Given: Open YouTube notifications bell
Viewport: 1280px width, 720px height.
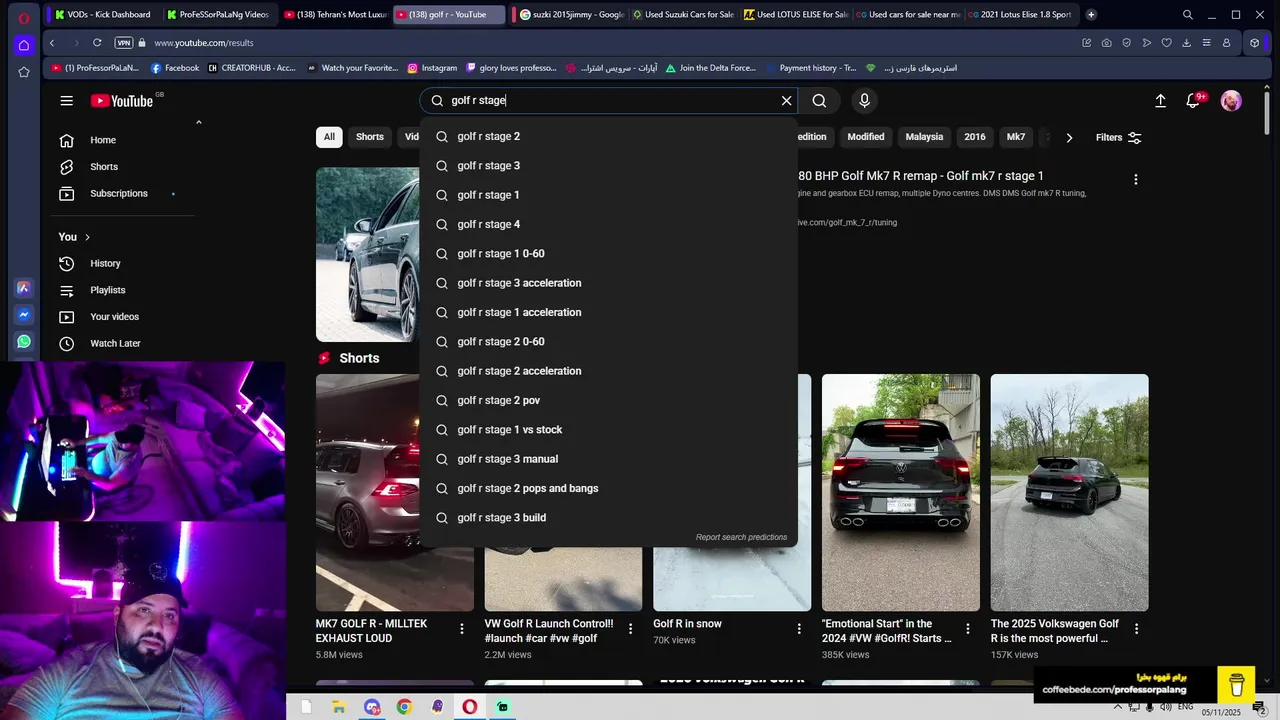Looking at the screenshot, I should 1193,101.
